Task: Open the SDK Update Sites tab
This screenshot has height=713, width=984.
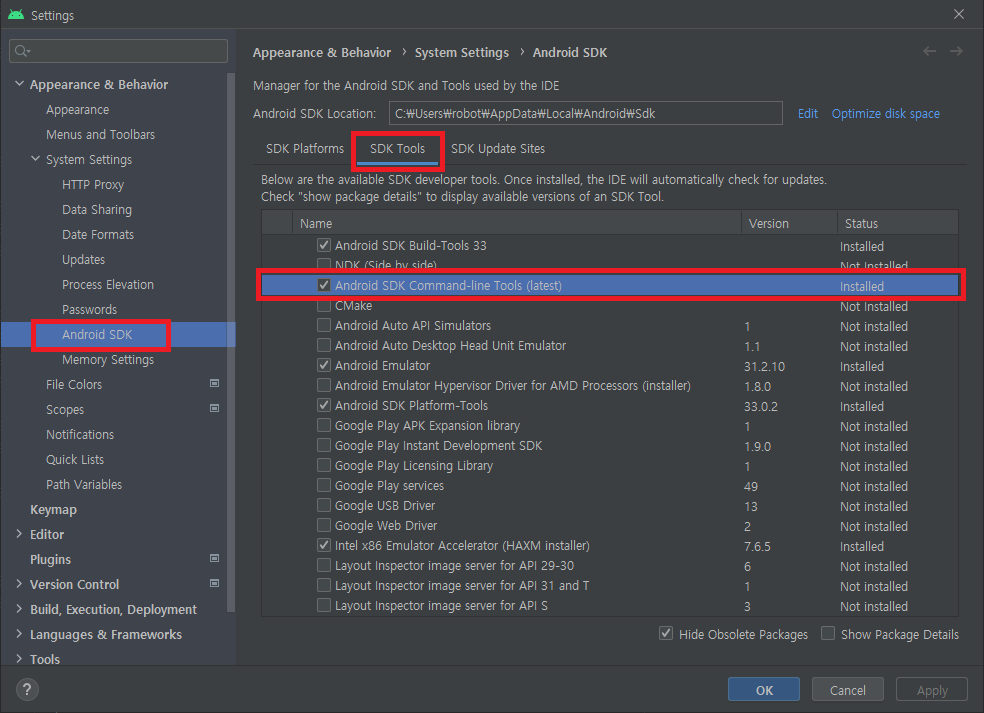Action: (x=498, y=149)
